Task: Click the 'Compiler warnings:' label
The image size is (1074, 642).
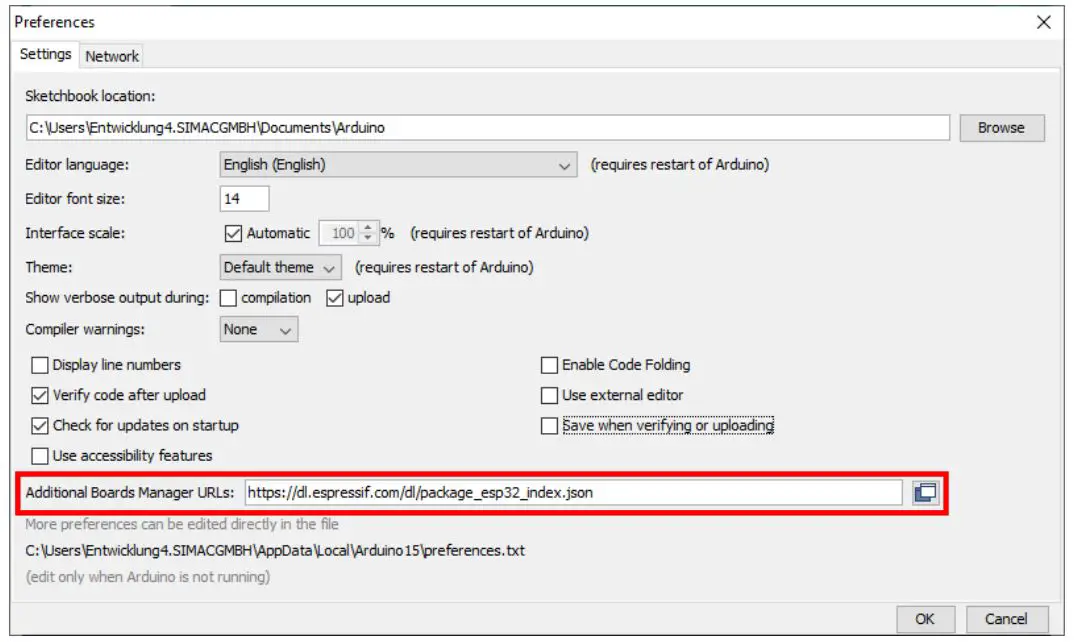Action: tap(85, 330)
